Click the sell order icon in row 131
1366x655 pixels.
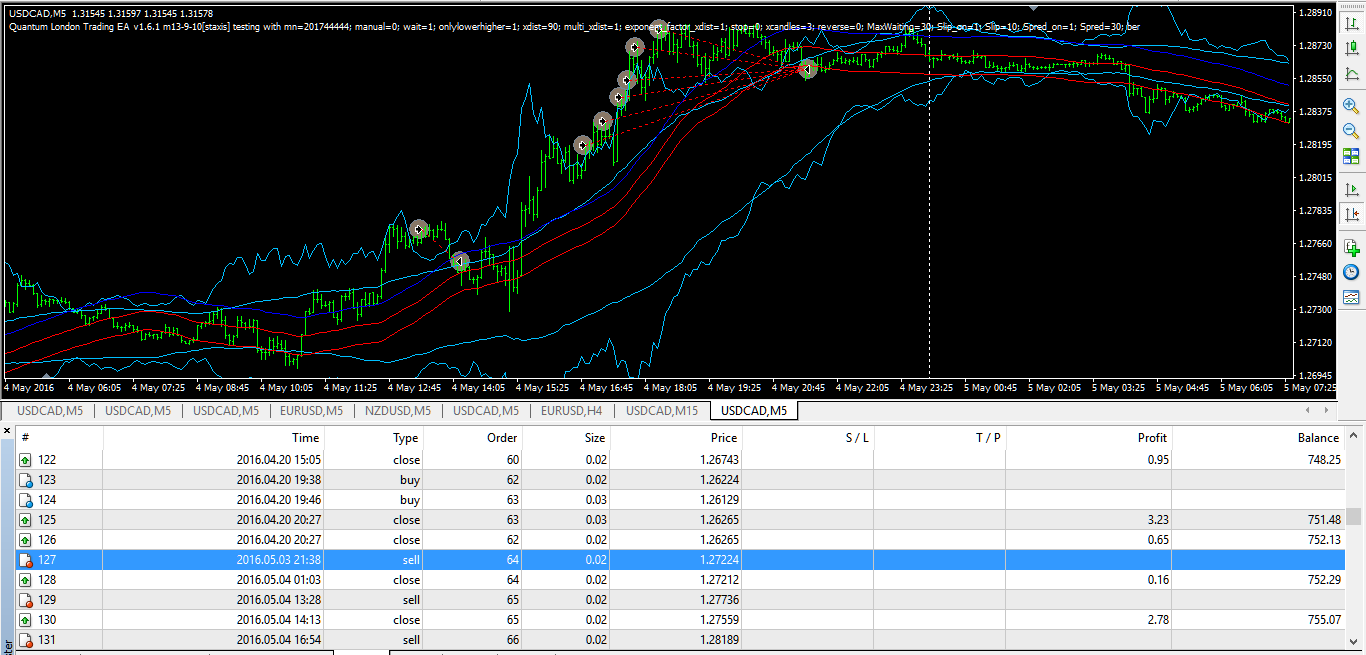[x=25, y=640]
